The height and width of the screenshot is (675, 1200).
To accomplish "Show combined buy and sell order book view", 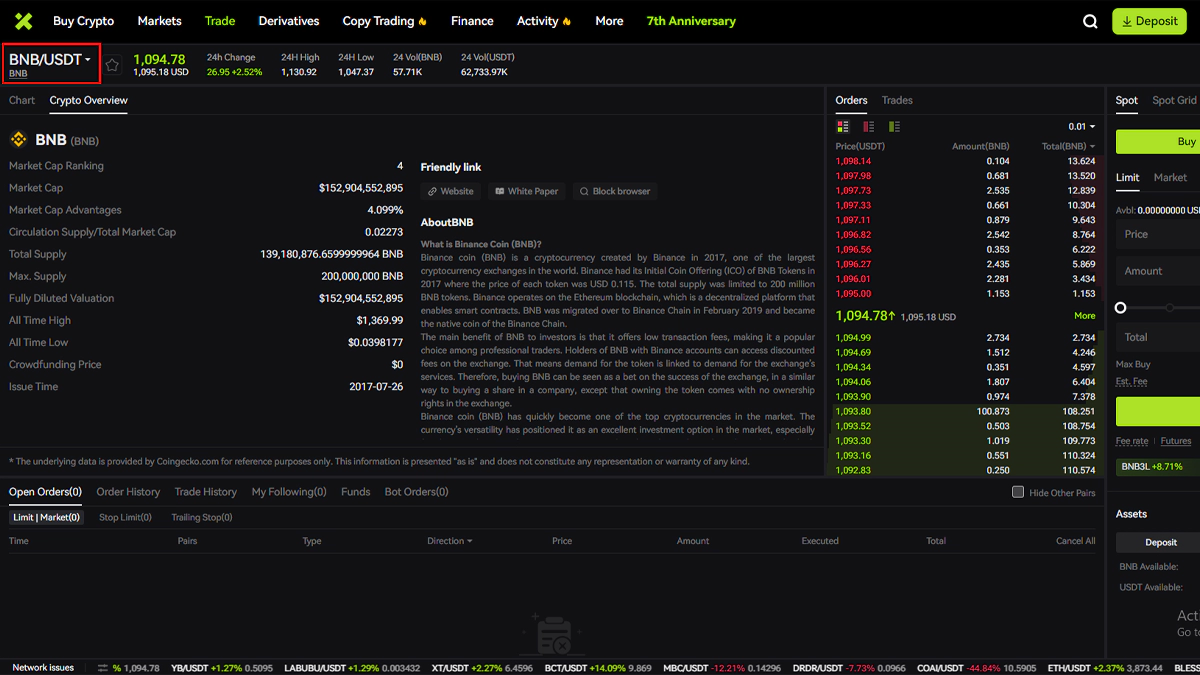I will coord(843,127).
